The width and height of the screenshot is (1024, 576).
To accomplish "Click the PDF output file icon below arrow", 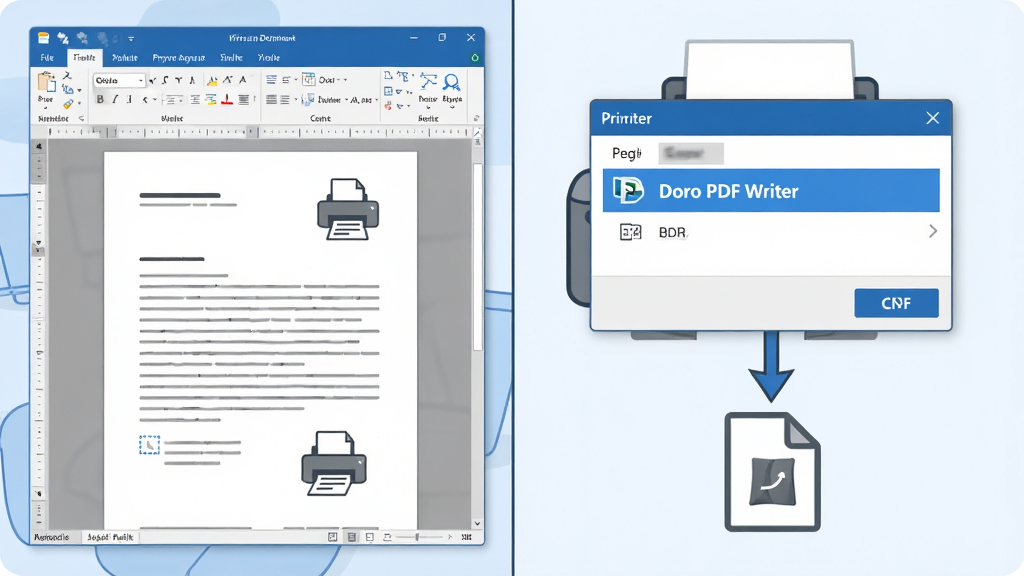I will pos(773,472).
